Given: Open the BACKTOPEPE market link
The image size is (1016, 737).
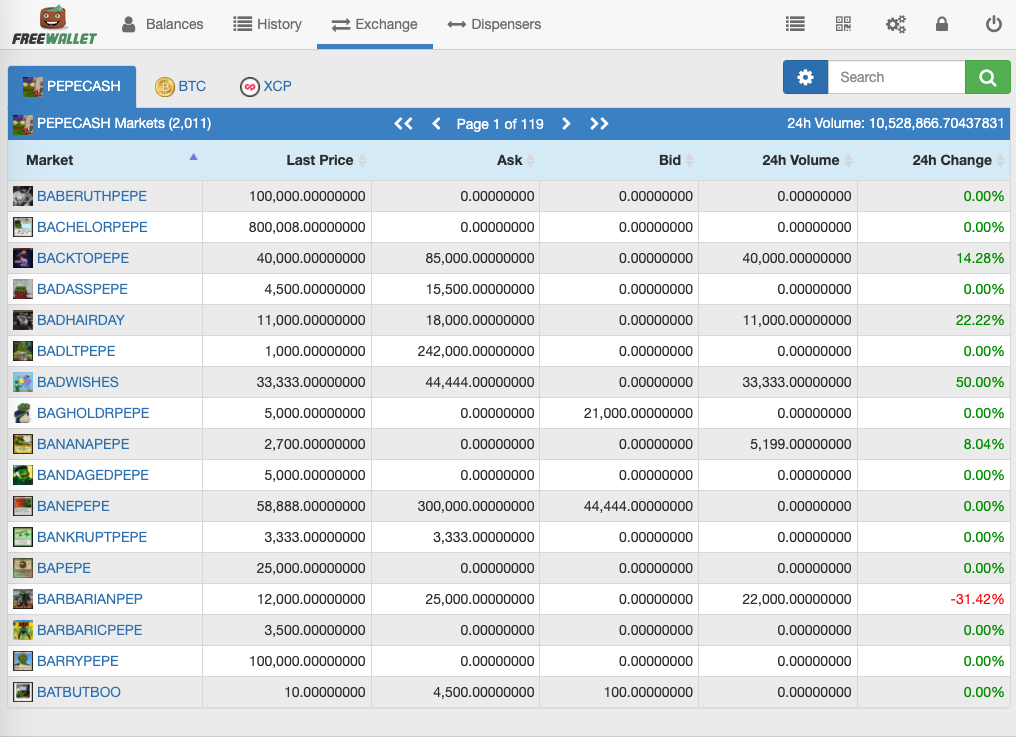Looking at the screenshot, I should (83, 258).
